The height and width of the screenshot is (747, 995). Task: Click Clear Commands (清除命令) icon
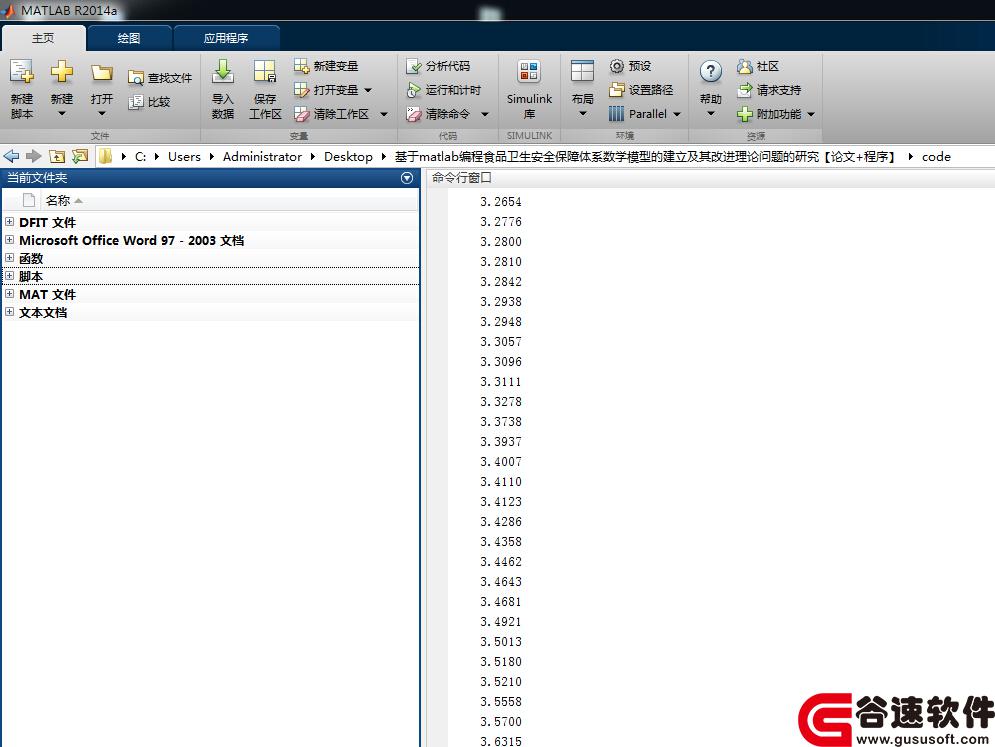(414, 114)
